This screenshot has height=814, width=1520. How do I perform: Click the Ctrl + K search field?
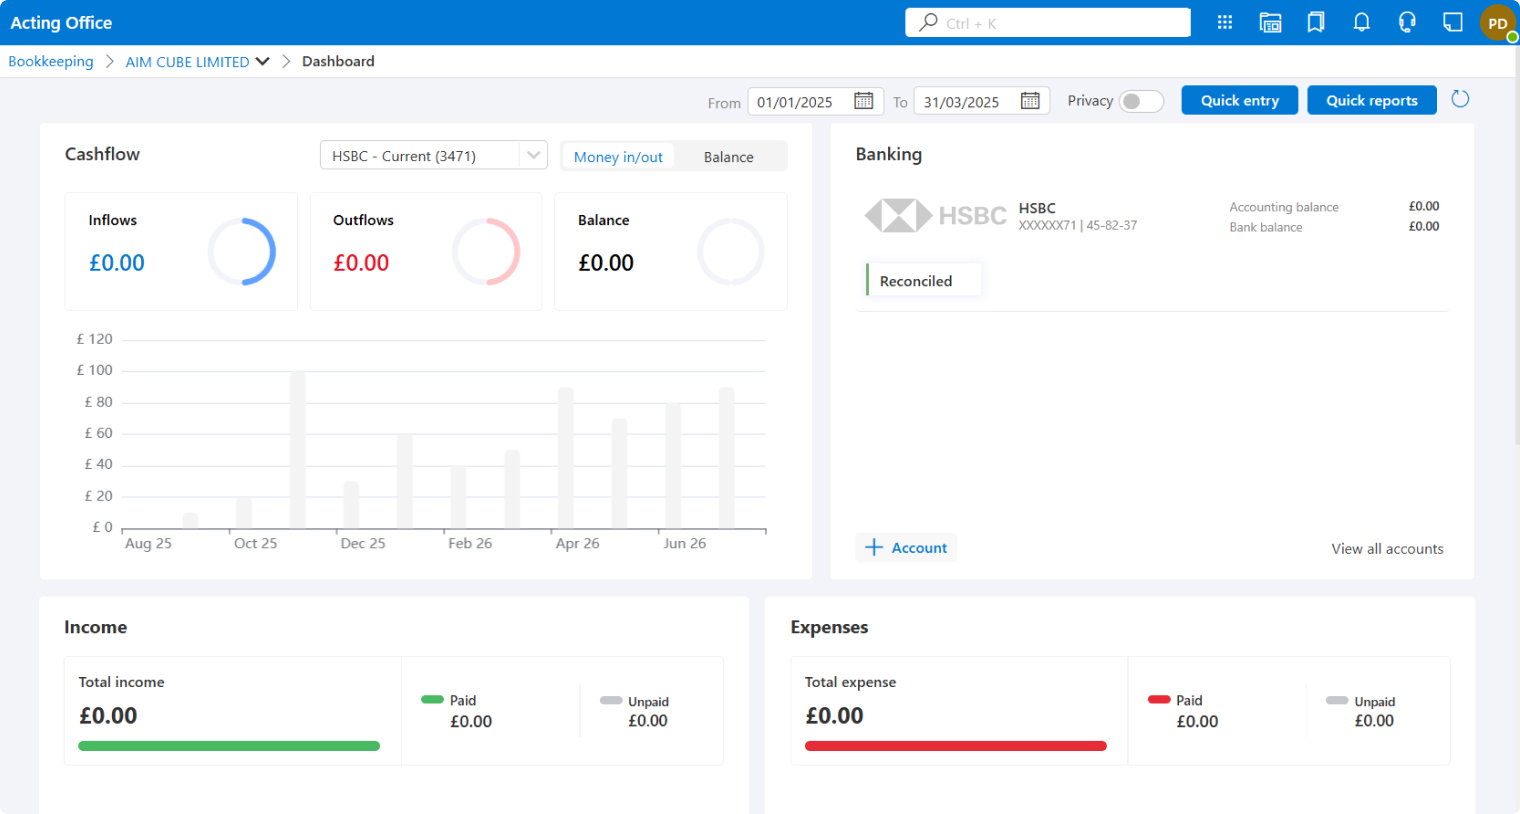point(1047,23)
